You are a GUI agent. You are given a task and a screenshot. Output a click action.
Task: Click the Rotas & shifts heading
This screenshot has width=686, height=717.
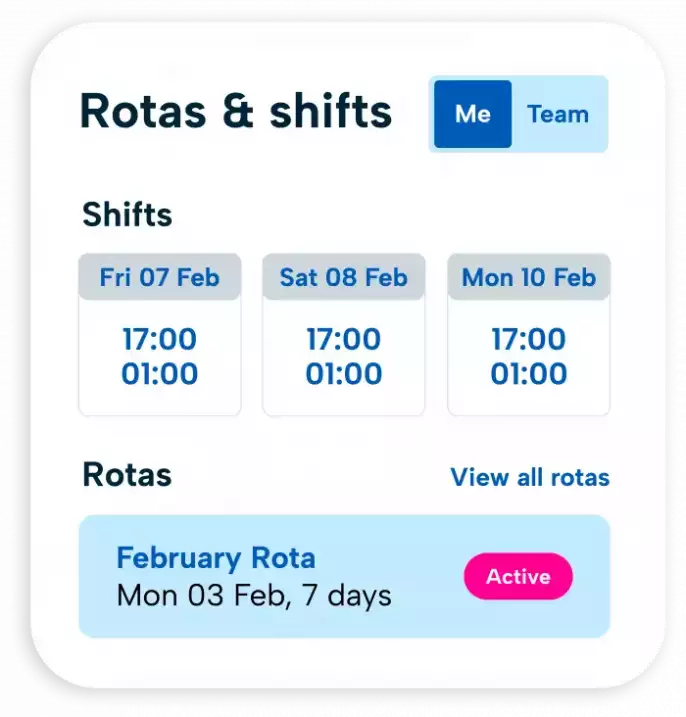(x=236, y=110)
